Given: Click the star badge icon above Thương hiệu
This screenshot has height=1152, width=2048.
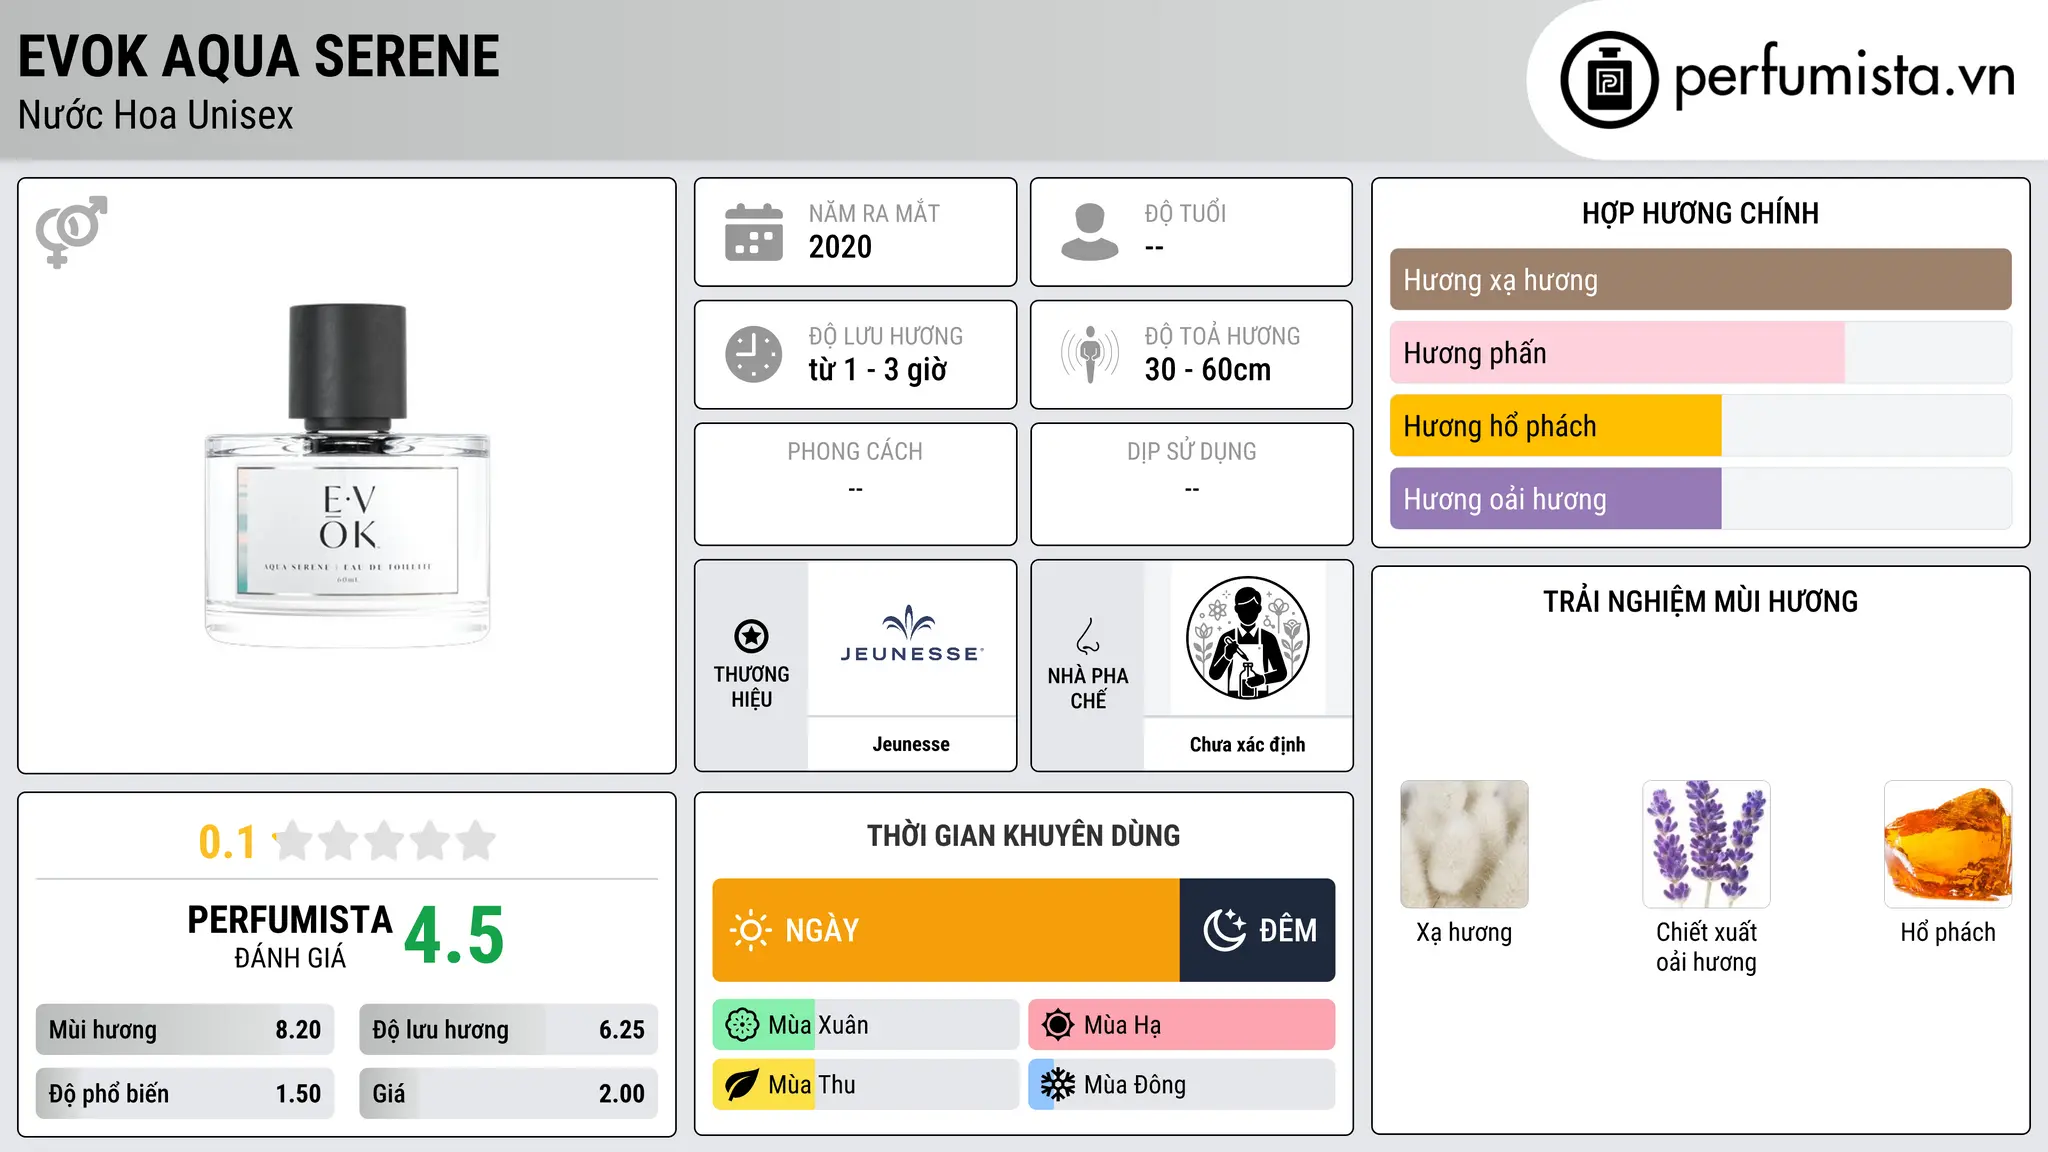Looking at the screenshot, I should coord(751,636).
